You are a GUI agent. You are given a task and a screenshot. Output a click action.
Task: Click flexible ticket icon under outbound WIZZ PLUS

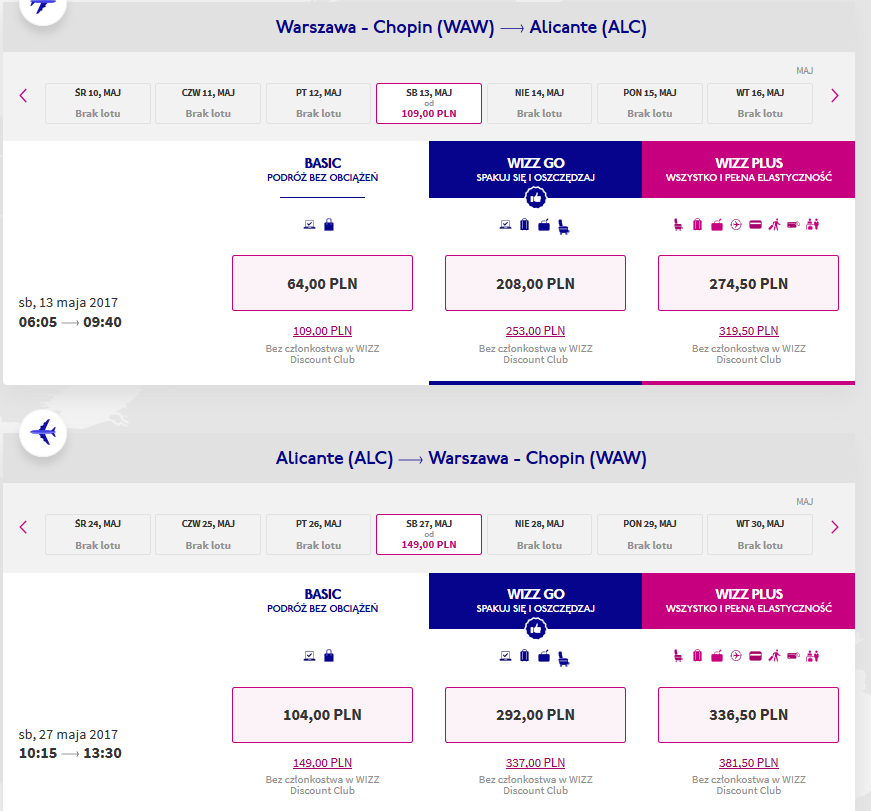[x=793, y=224]
